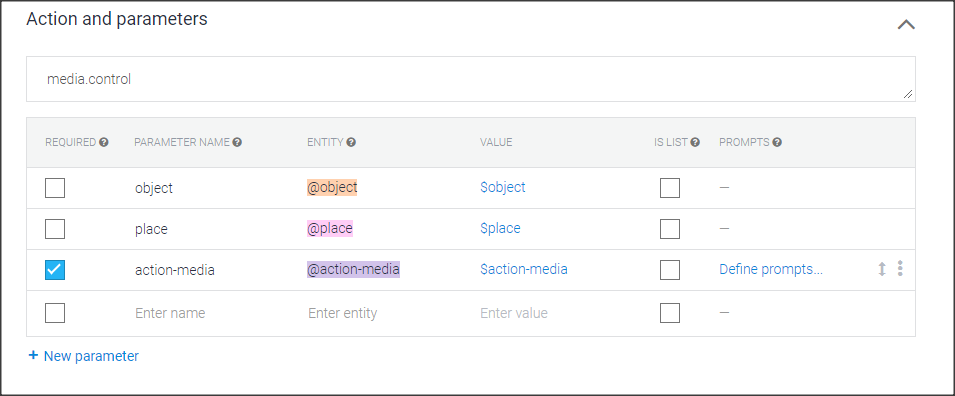Click reorder arrows icon on action-media row

click(881, 269)
